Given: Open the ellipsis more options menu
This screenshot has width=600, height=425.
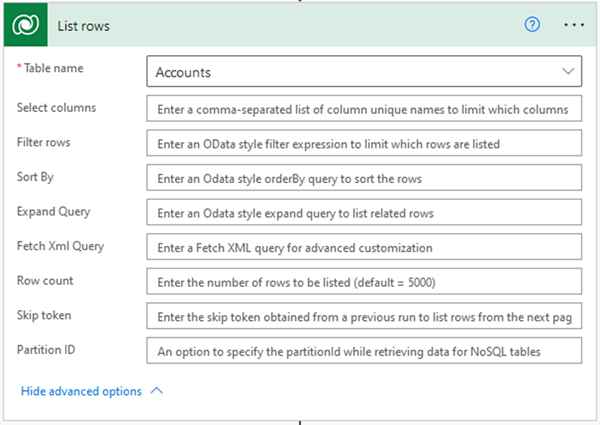Looking at the screenshot, I should click(573, 25).
